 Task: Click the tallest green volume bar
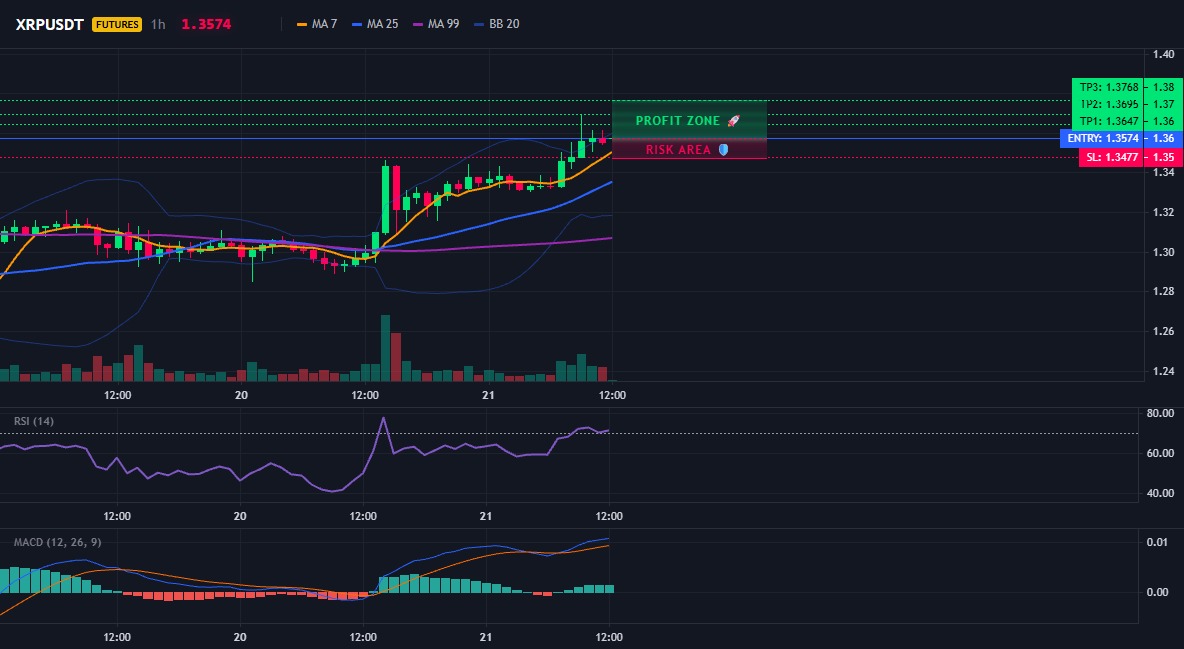pos(385,348)
